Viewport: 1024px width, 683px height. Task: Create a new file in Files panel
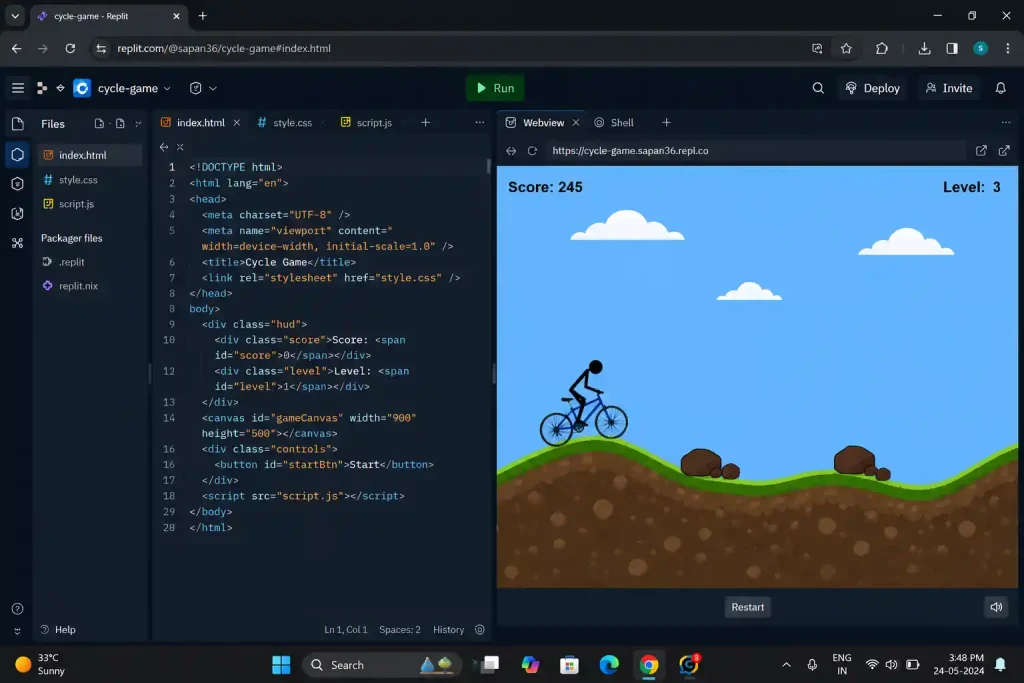coord(99,123)
